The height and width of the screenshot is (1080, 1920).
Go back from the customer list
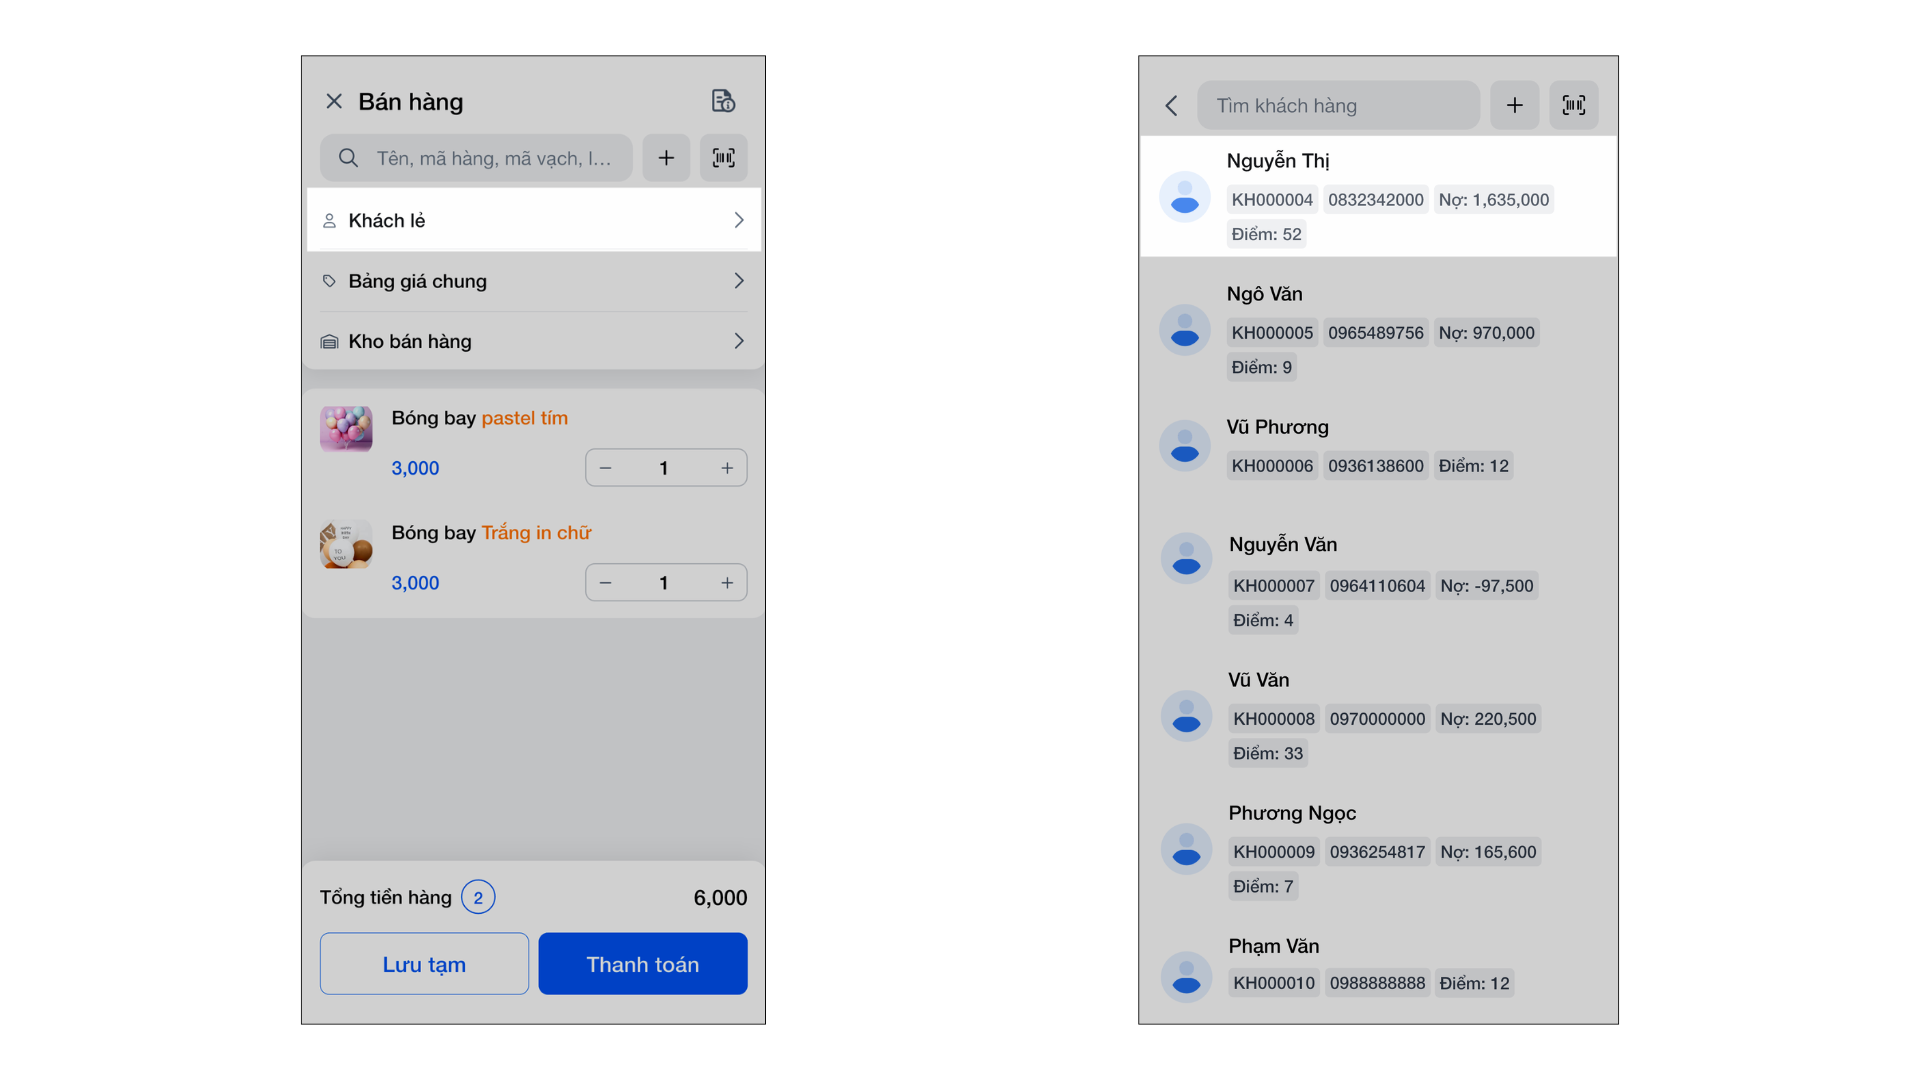point(1171,106)
